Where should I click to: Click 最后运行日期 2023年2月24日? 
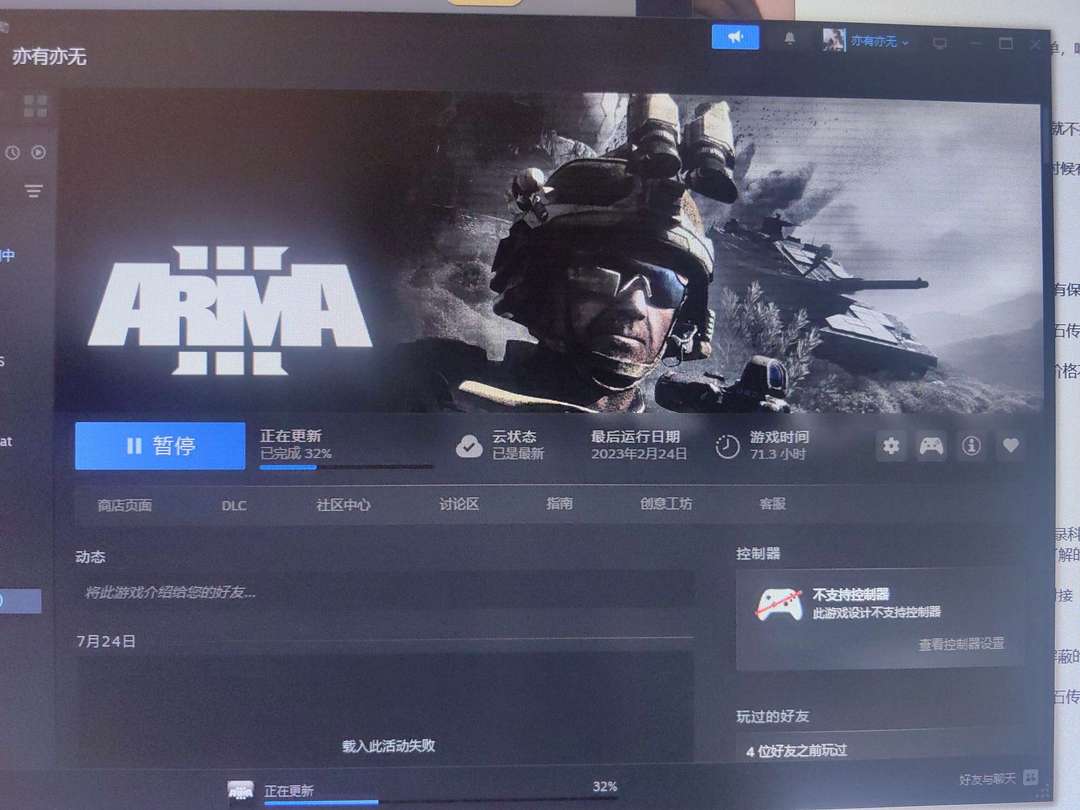[x=638, y=446]
